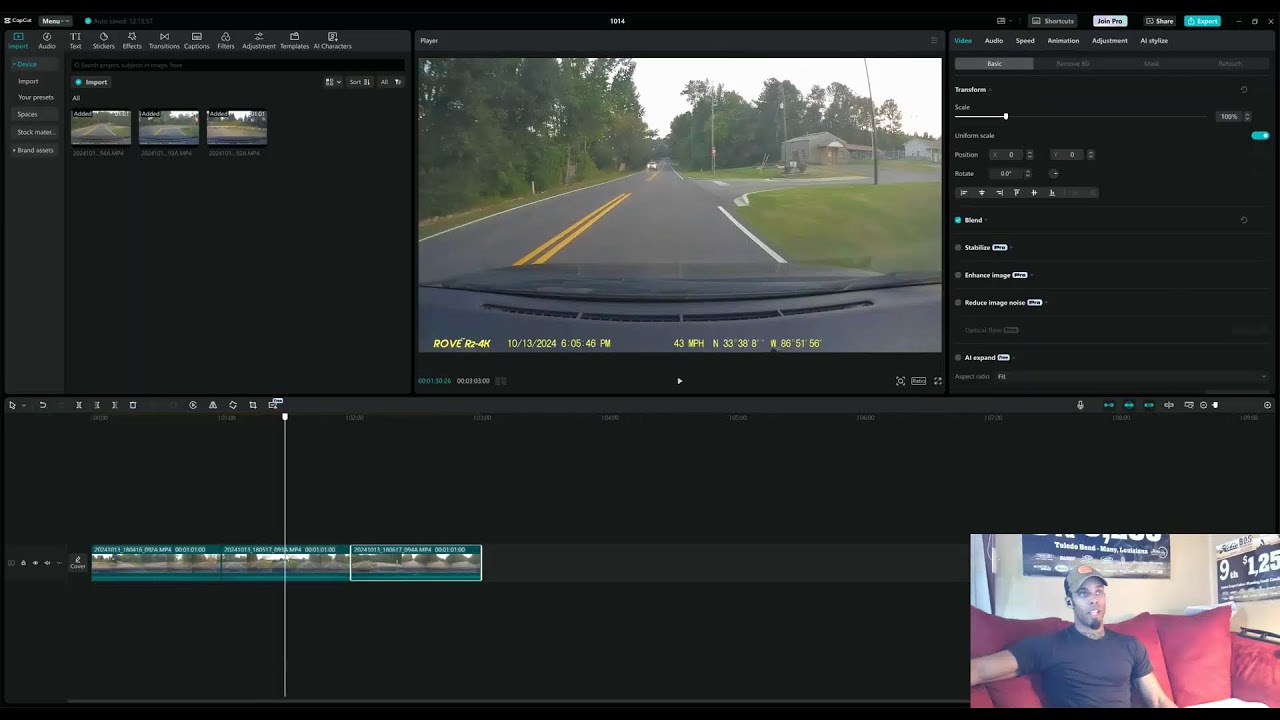Enable the Reduce image noise checkbox
This screenshot has width=1280, height=720.
(958, 302)
